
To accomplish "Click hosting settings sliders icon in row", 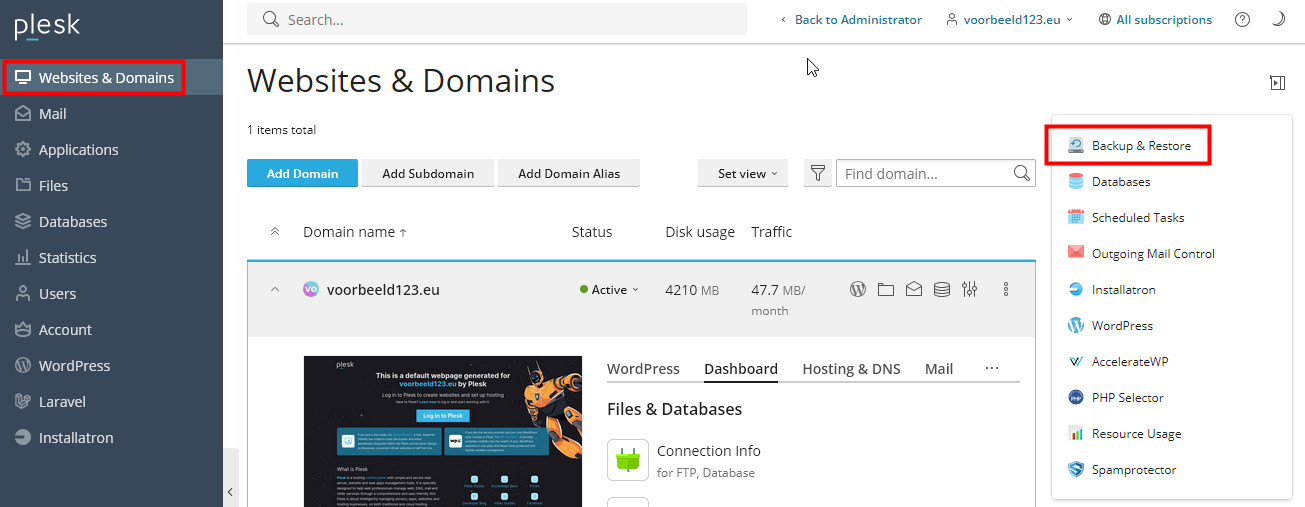I will [x=969, y=290].
